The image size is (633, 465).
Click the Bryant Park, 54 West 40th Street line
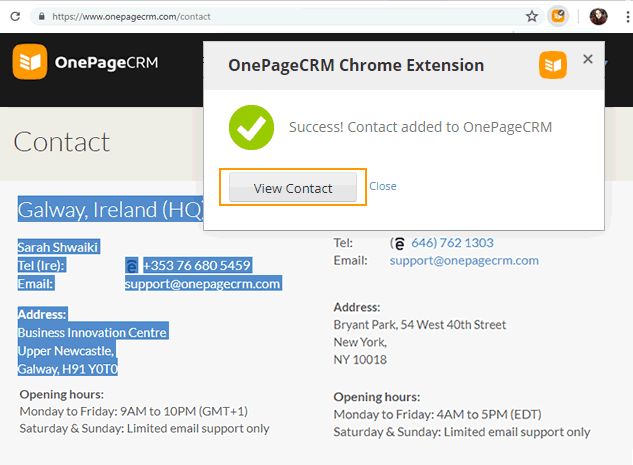(x=419, y=325)
